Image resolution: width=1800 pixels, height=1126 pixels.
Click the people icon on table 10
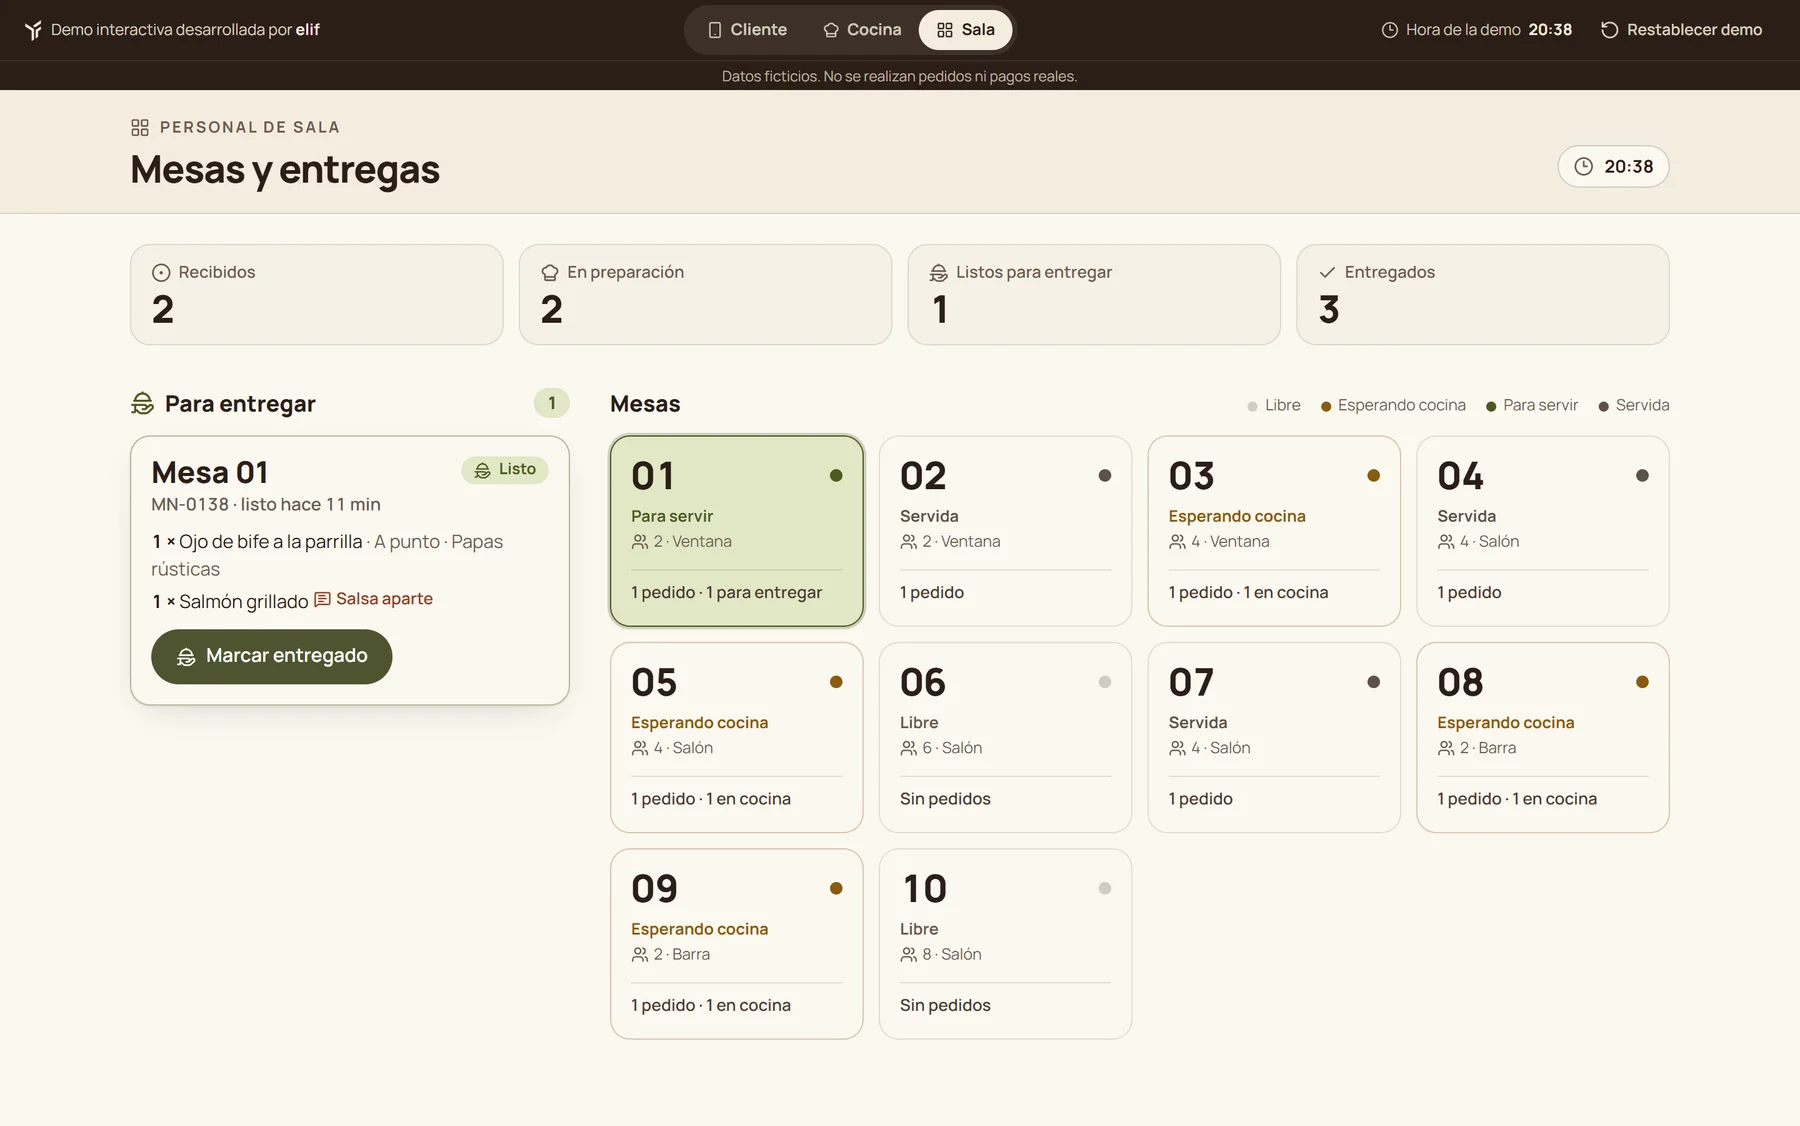pyautogui.click(x=908, y=955)
